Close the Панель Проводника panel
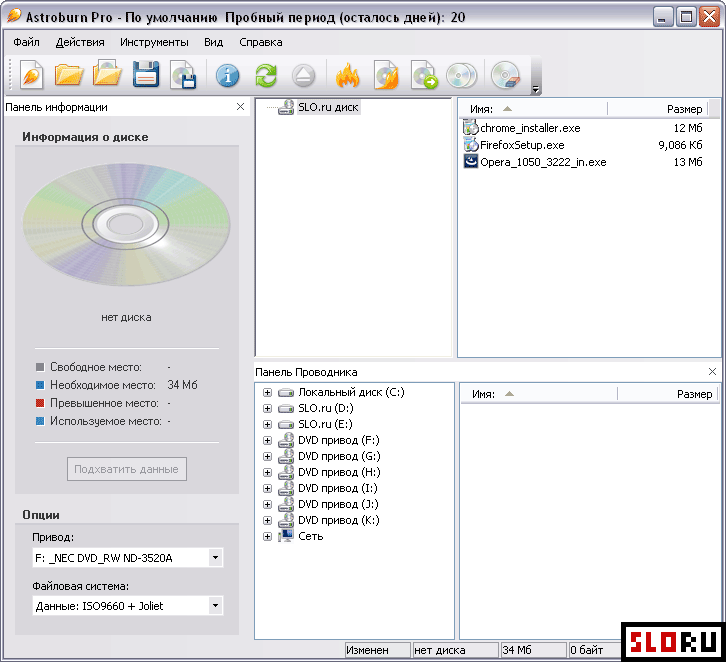 pyautogui.click(x=712, y=371)
